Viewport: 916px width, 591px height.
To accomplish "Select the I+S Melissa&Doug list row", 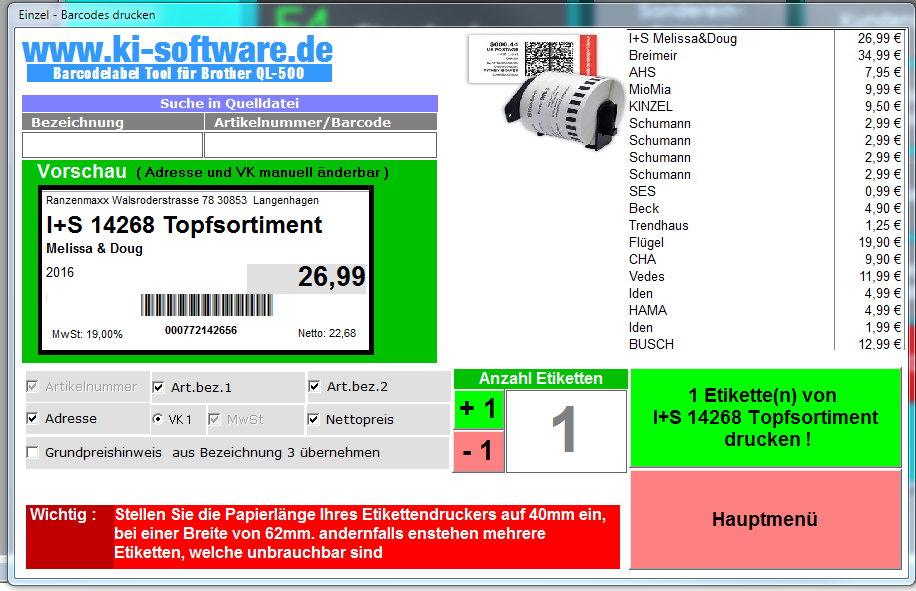I will 765,39.
